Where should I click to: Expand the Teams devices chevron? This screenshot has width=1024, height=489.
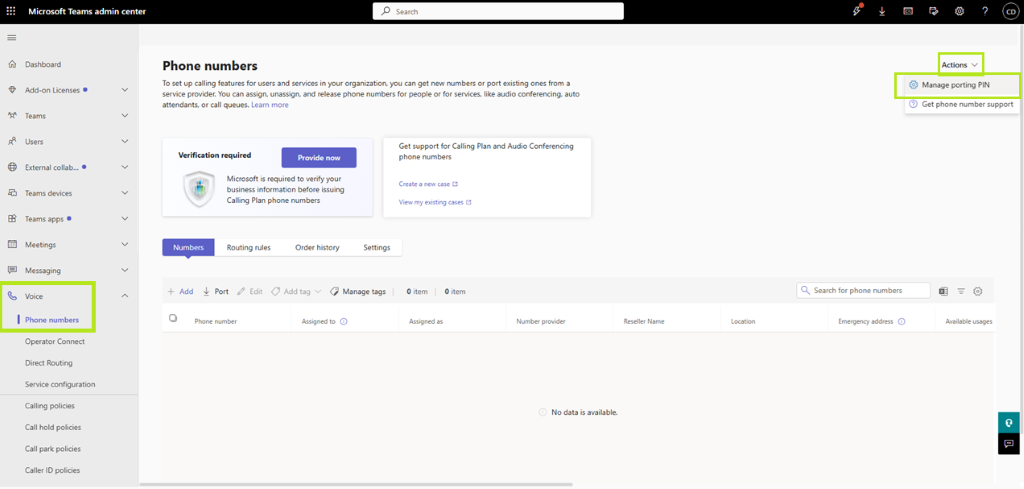click(x=125, y=193)
